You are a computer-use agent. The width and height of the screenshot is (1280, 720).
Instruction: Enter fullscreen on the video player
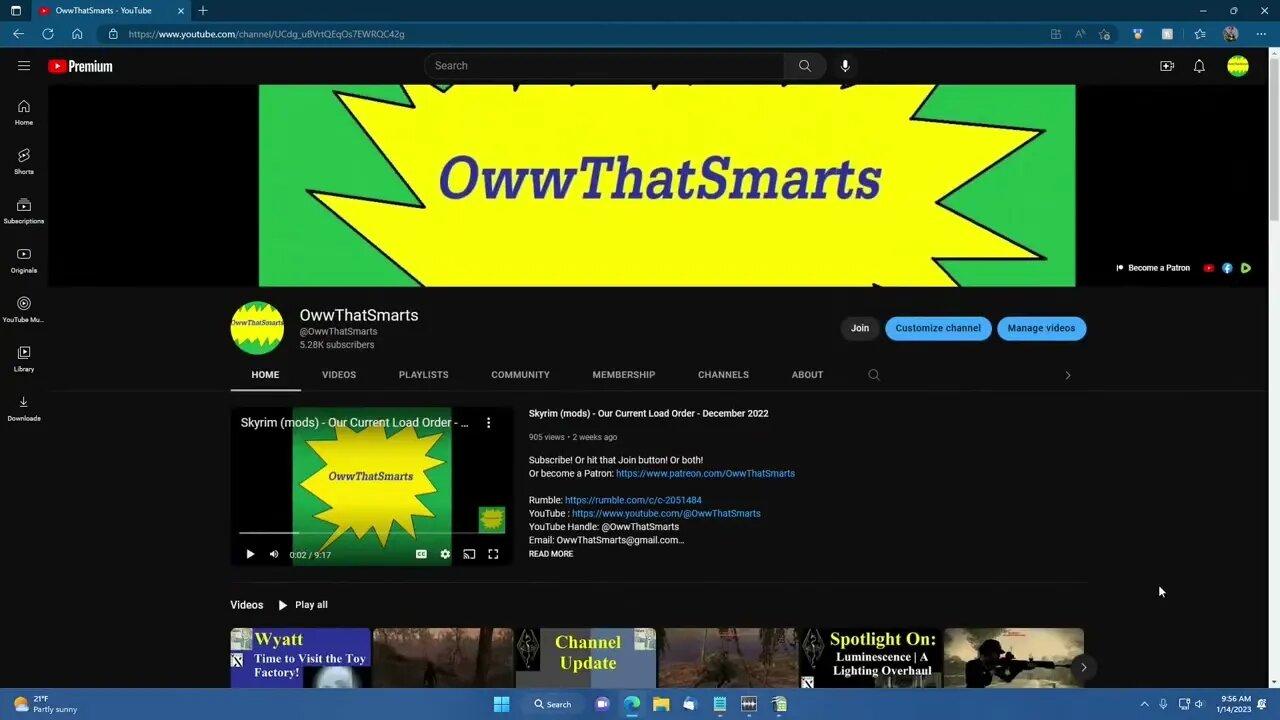(493, 554)
